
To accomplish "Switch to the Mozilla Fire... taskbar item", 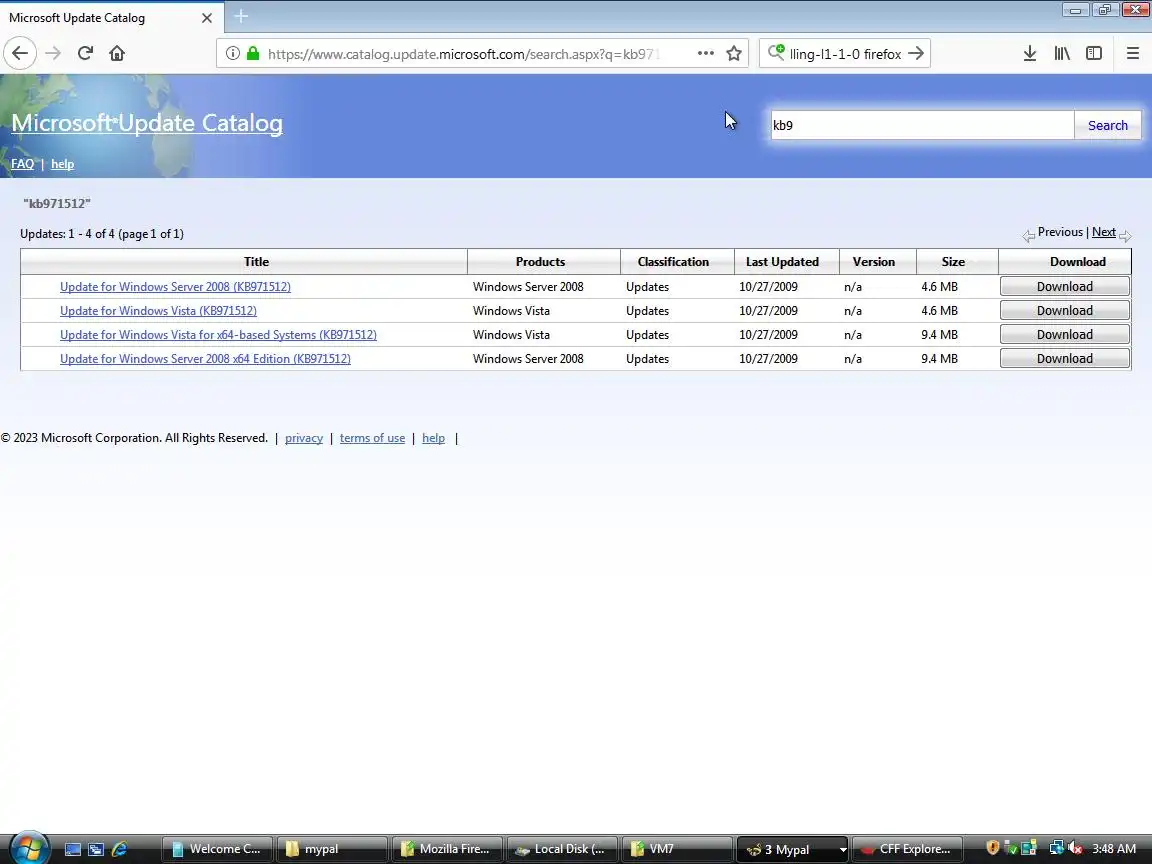I will (x=447, y=849).
